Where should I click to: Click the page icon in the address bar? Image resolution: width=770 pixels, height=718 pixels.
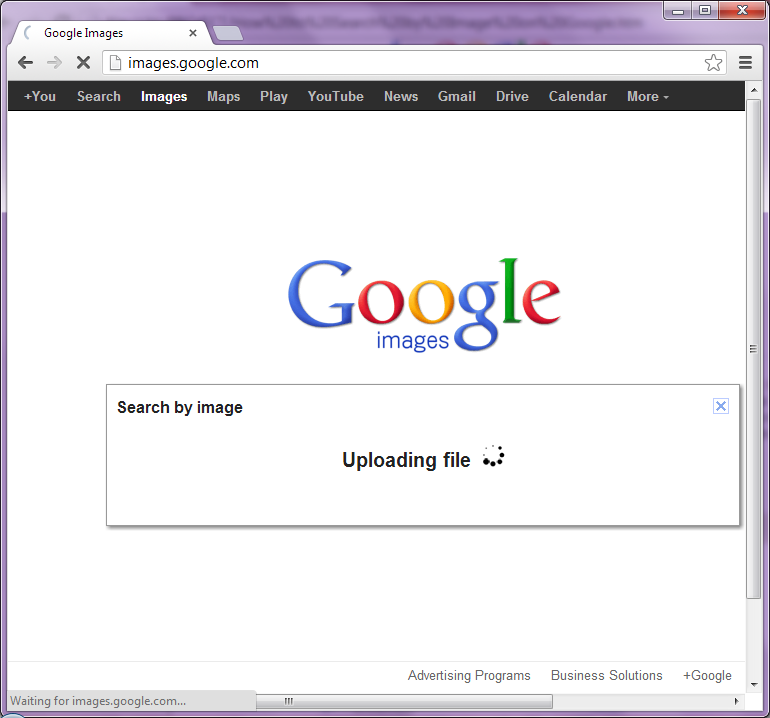(115, 63)
